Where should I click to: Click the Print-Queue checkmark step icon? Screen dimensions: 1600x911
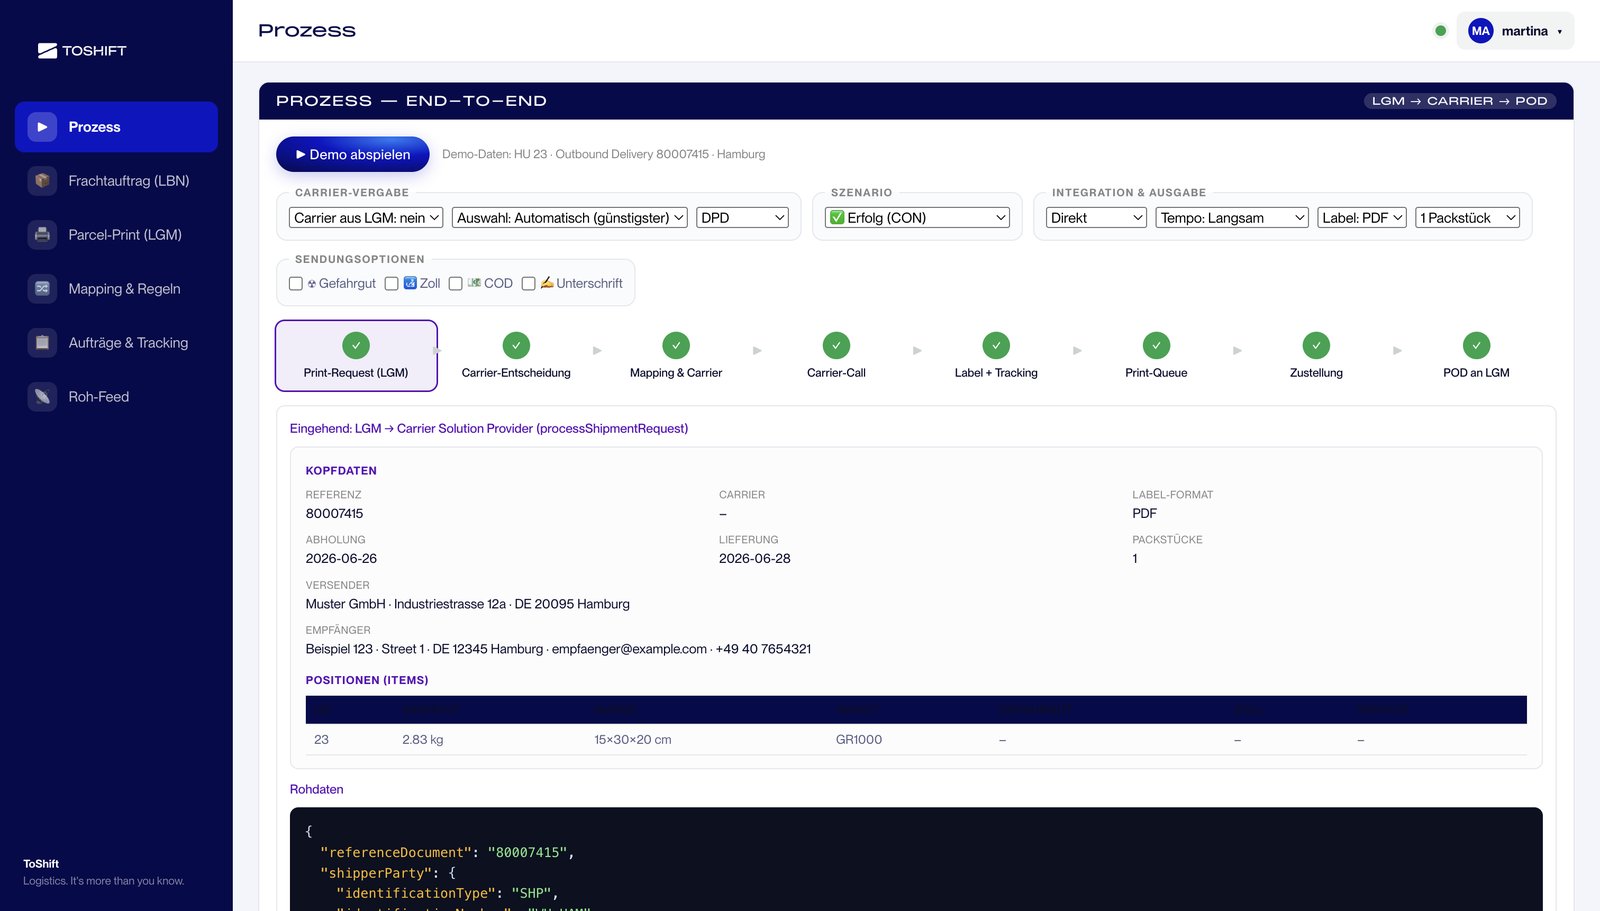click(1156, 345)
